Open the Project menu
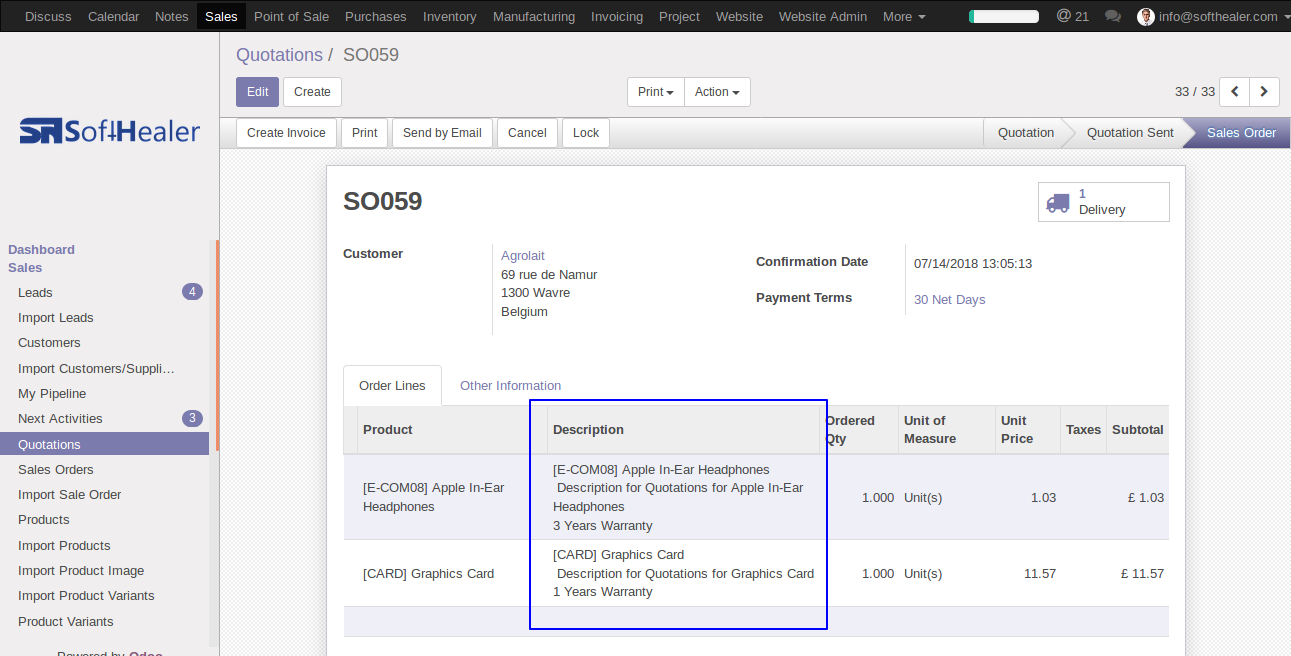The image size is (1291, 656). [679, 17]
